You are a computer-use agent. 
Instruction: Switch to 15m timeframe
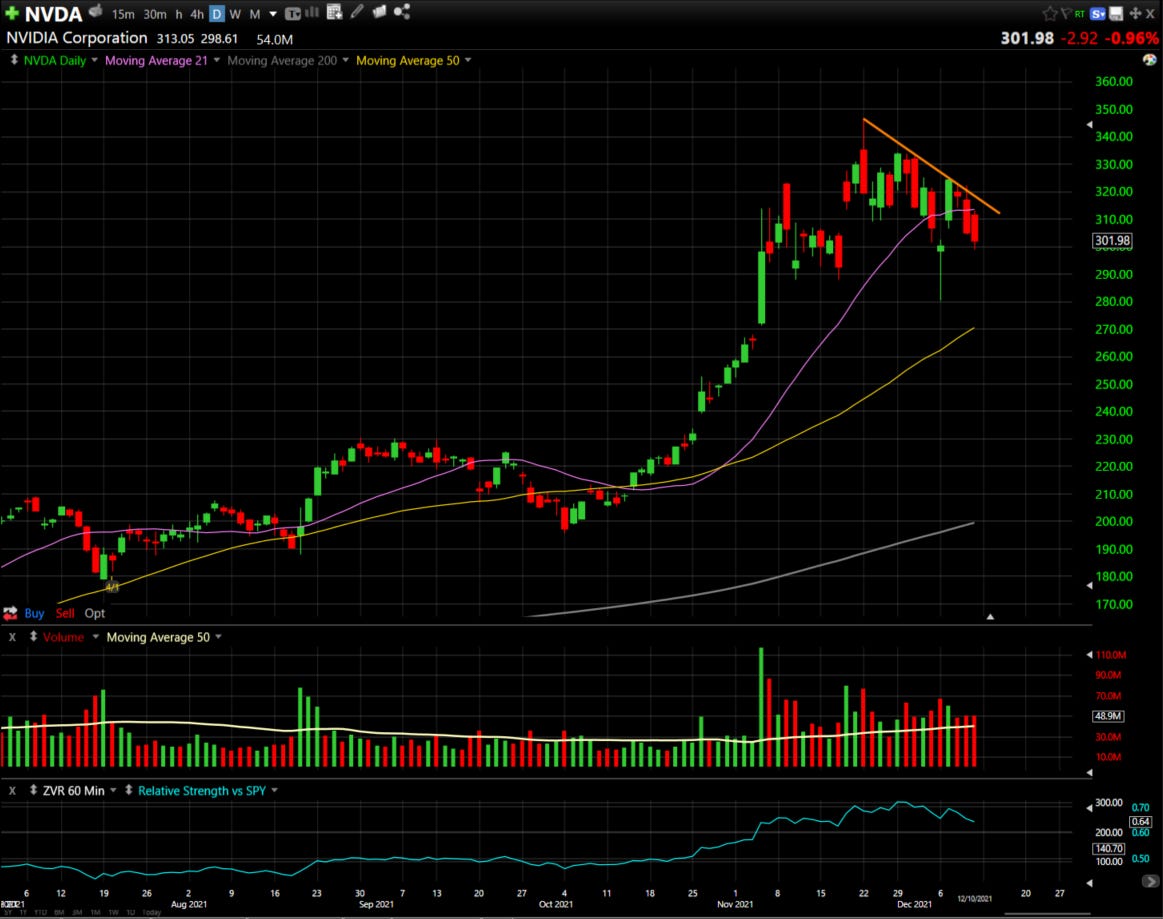click(x=123, y=14)
